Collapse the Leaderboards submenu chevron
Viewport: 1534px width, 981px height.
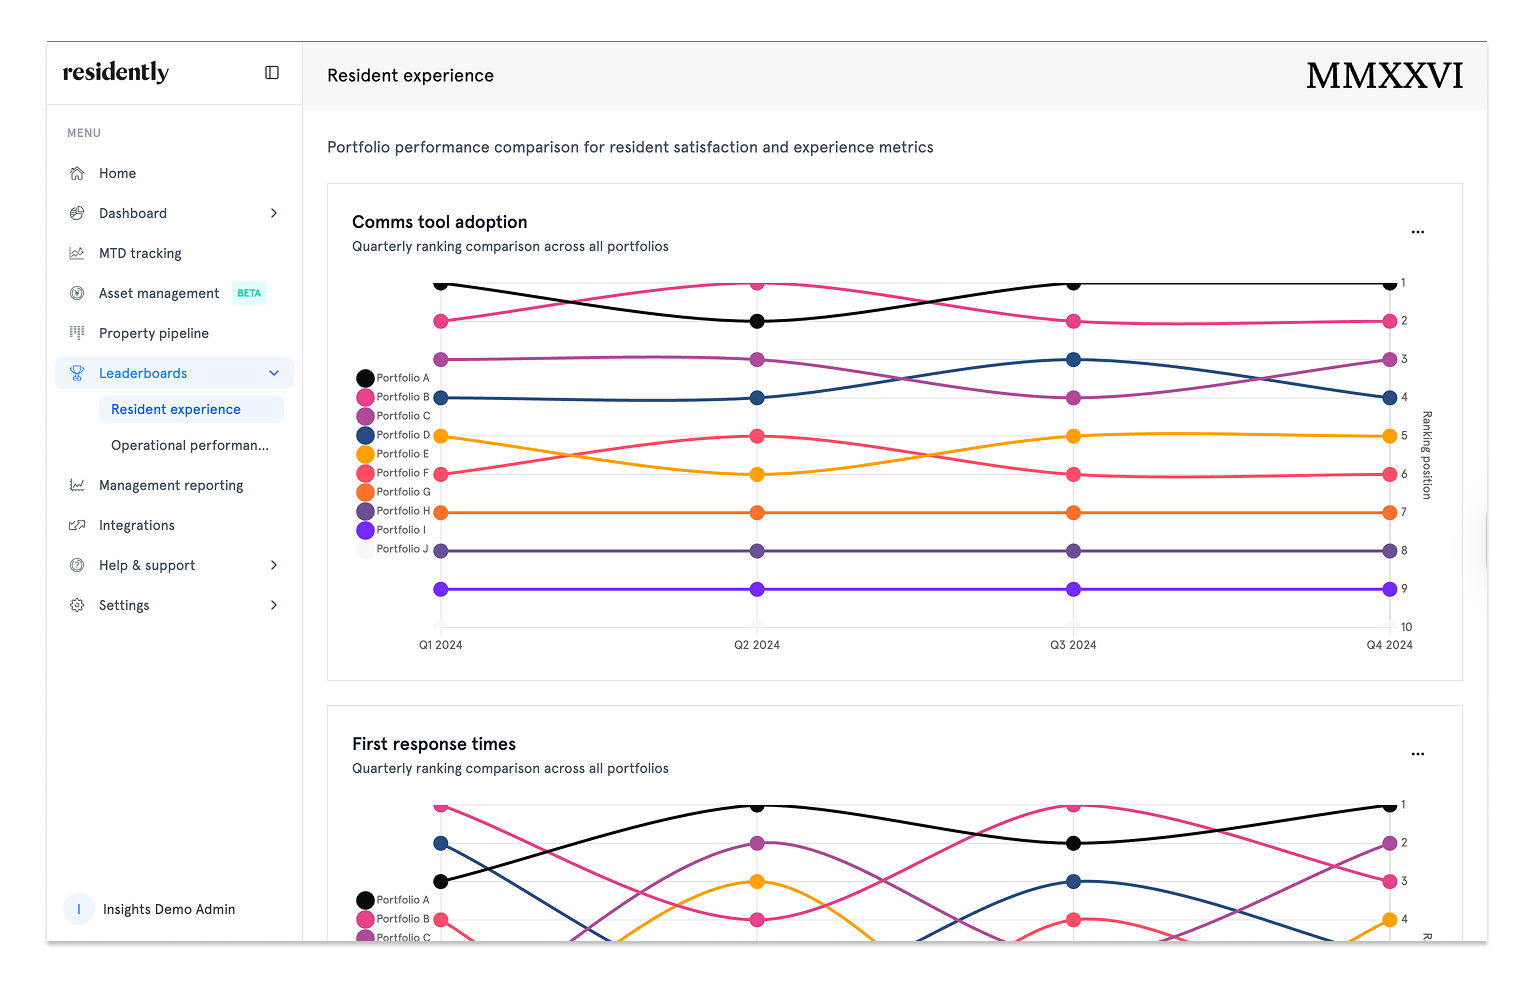click(x=274, y=373)
